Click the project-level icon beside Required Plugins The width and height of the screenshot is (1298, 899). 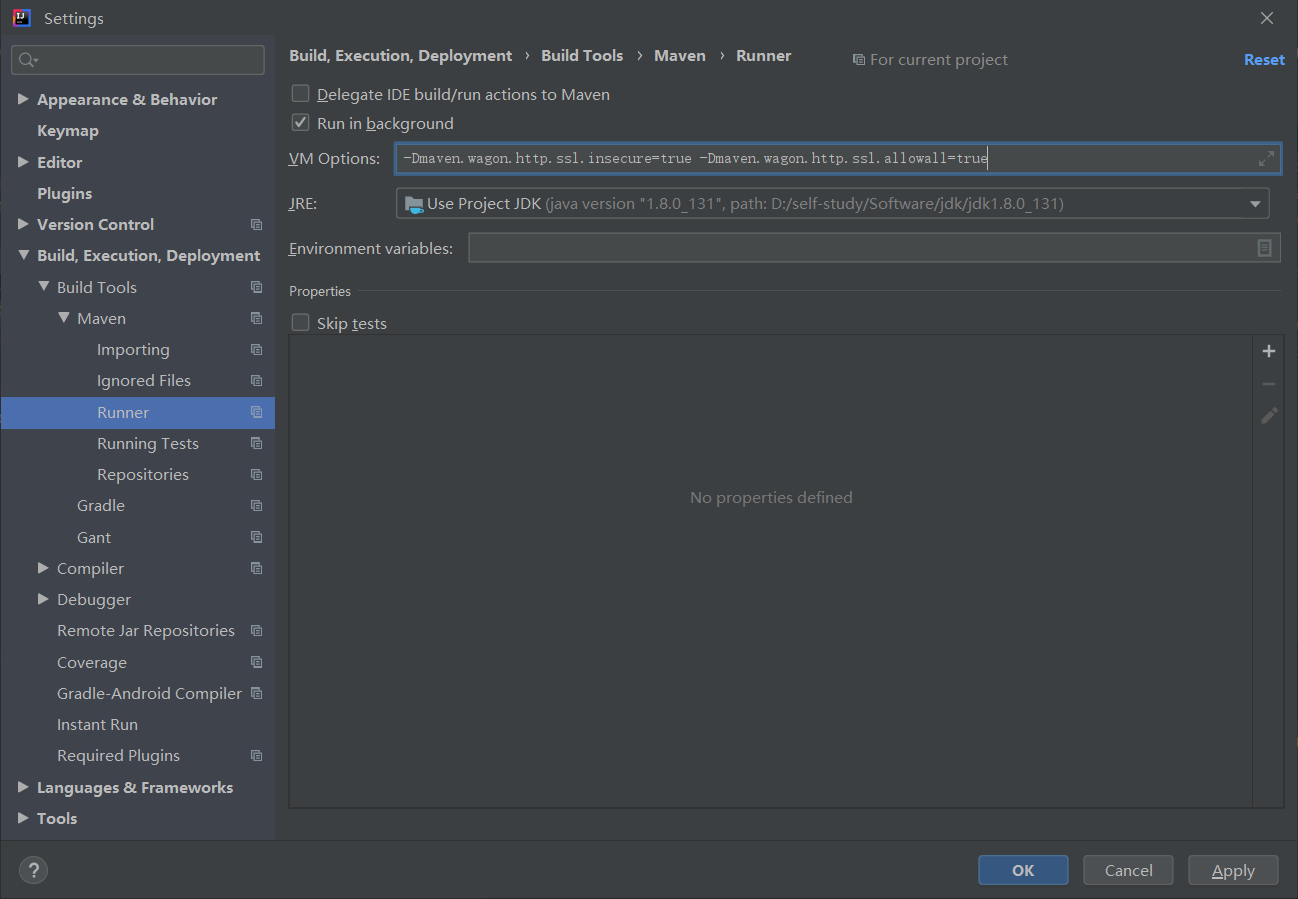(256, 756)
